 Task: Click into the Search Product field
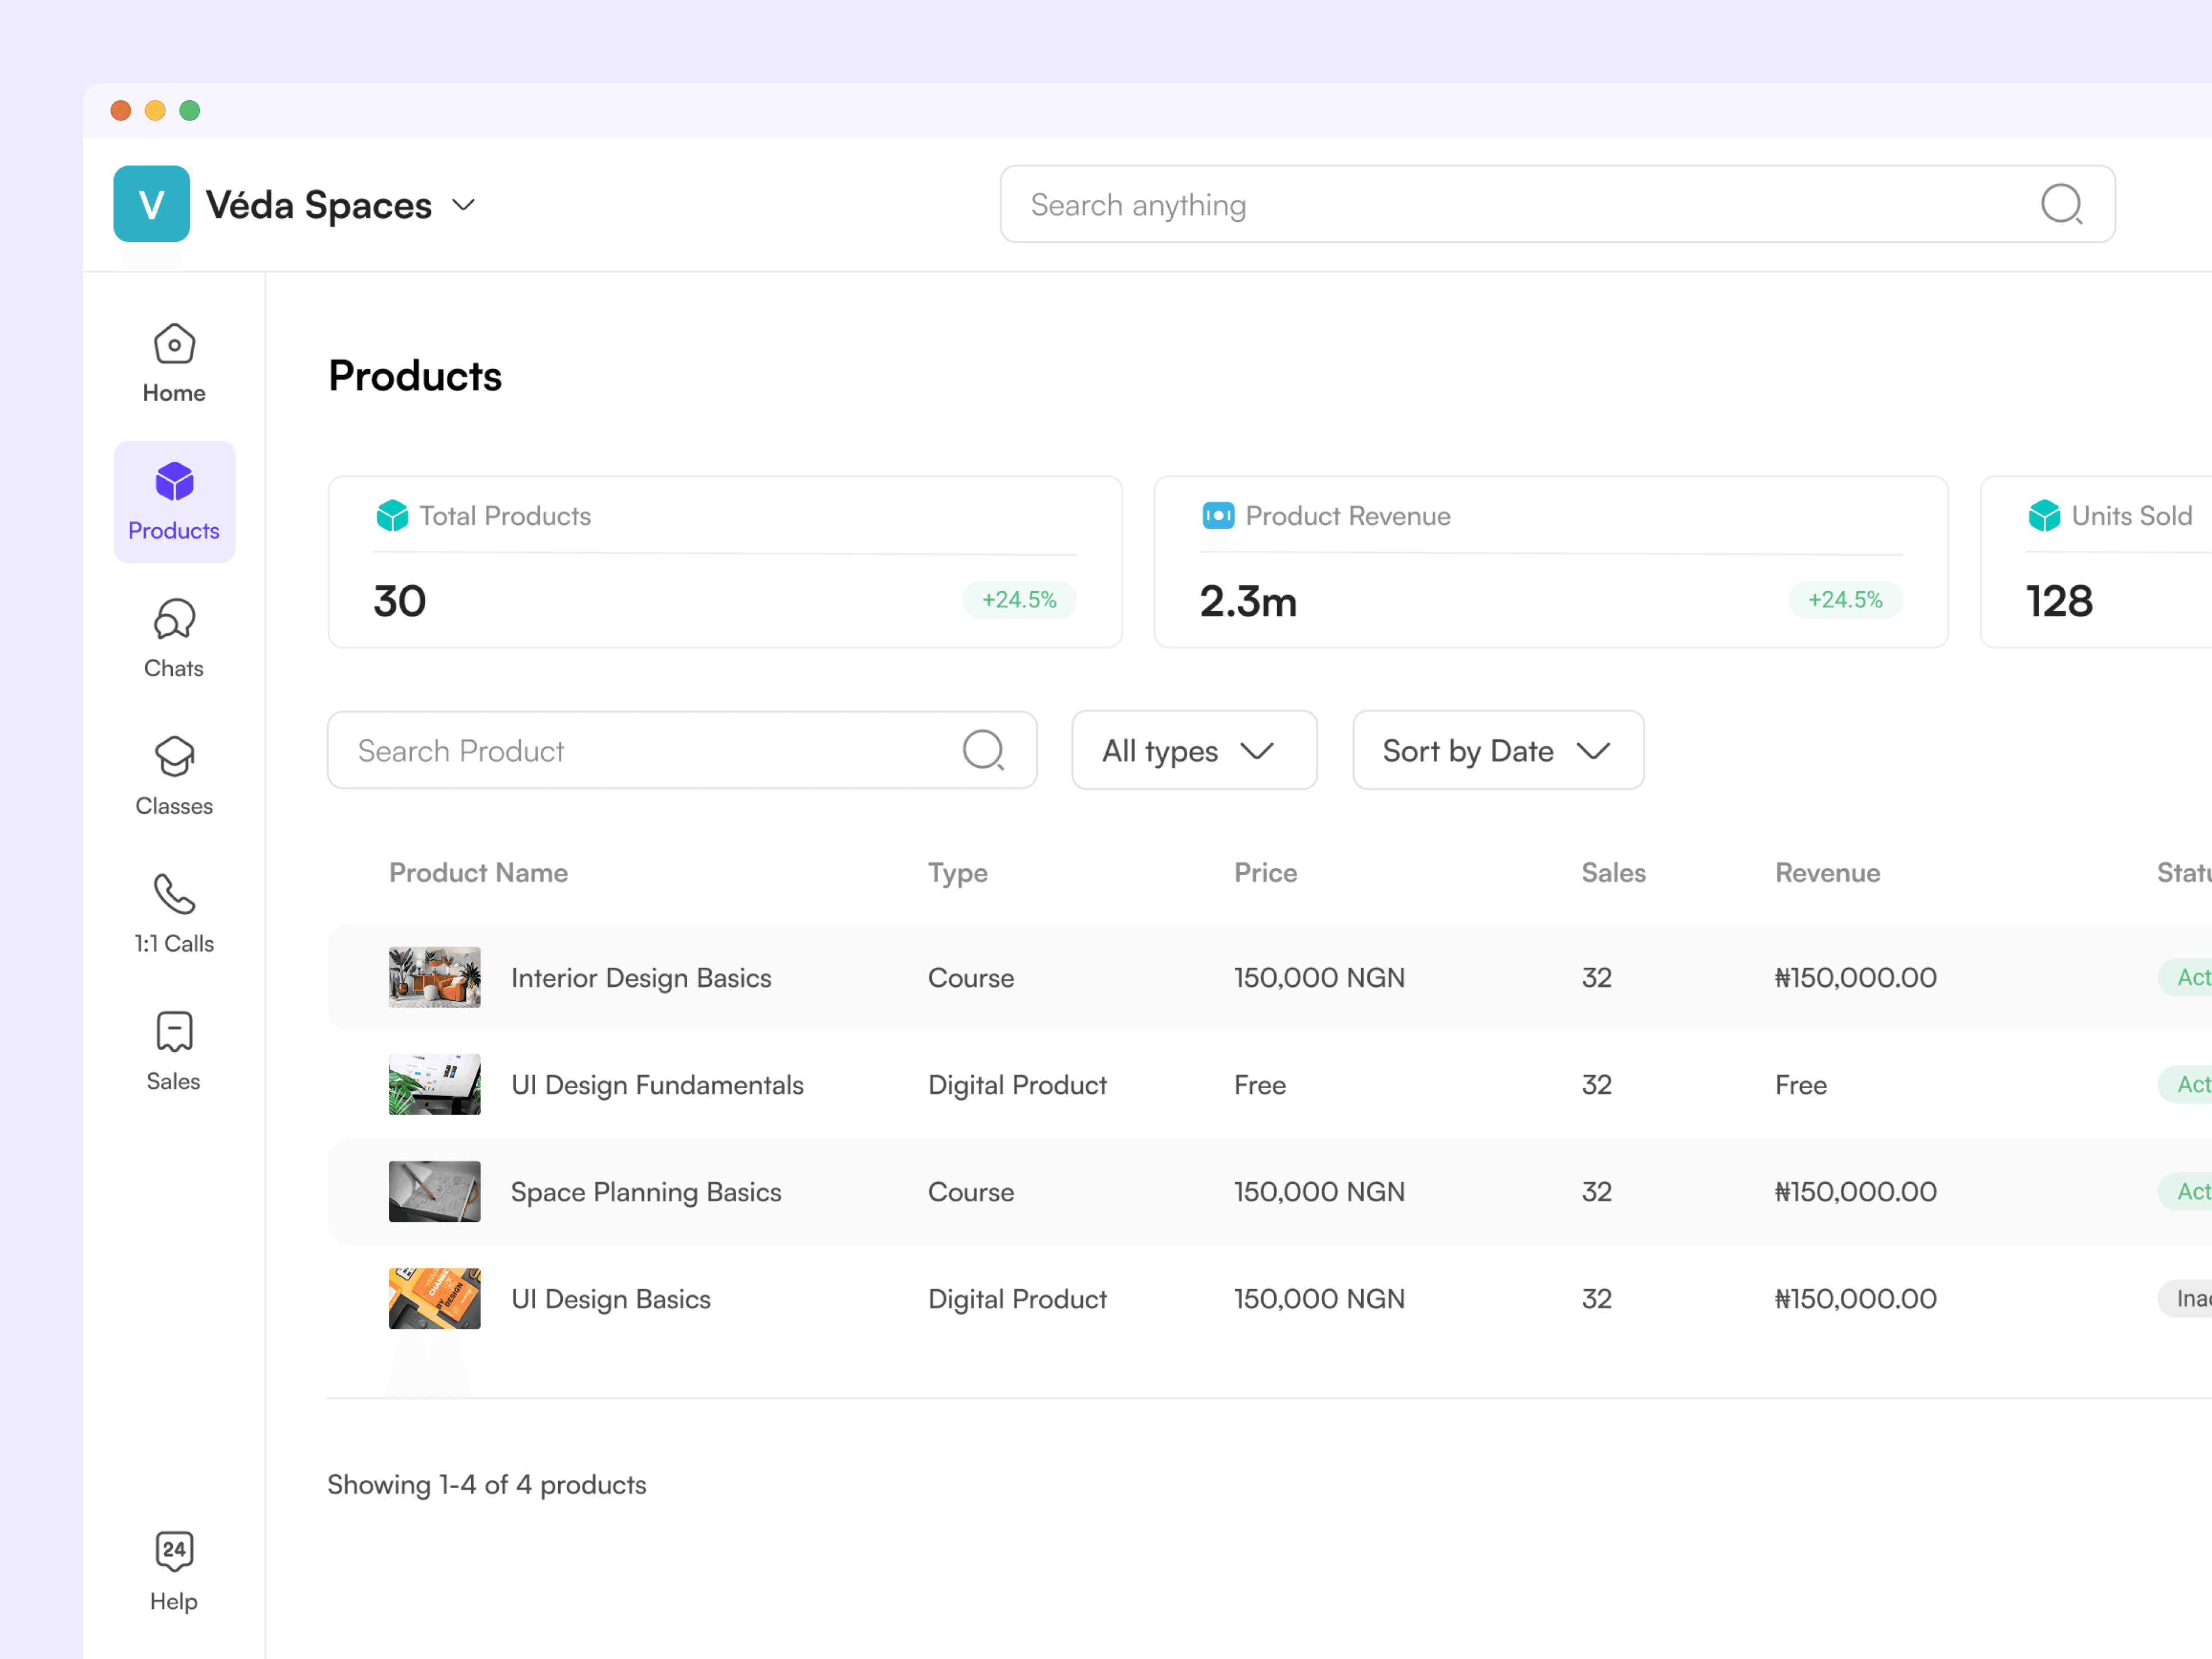pos(682,750)
